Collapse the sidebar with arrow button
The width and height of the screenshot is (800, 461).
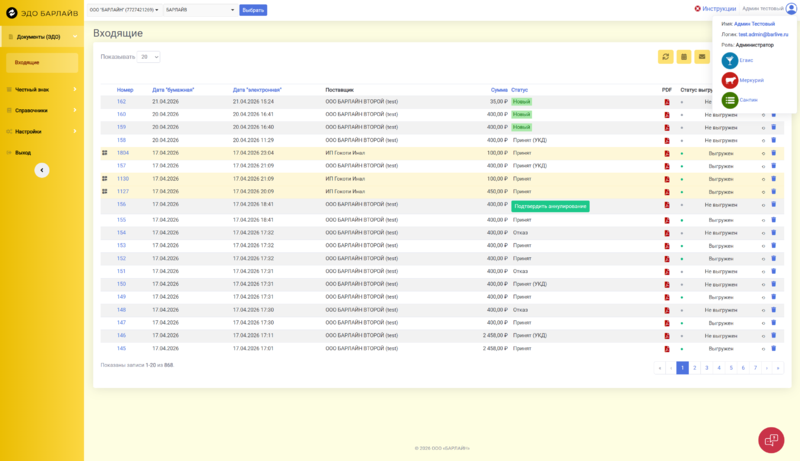(x=42, y=170)
